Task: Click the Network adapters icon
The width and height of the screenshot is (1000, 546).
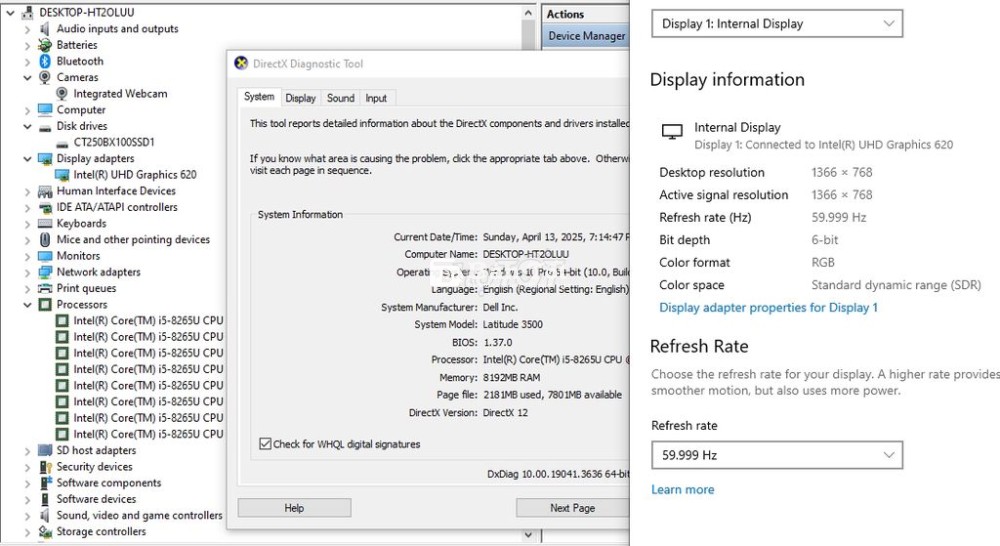Action: tap(45, 272)
